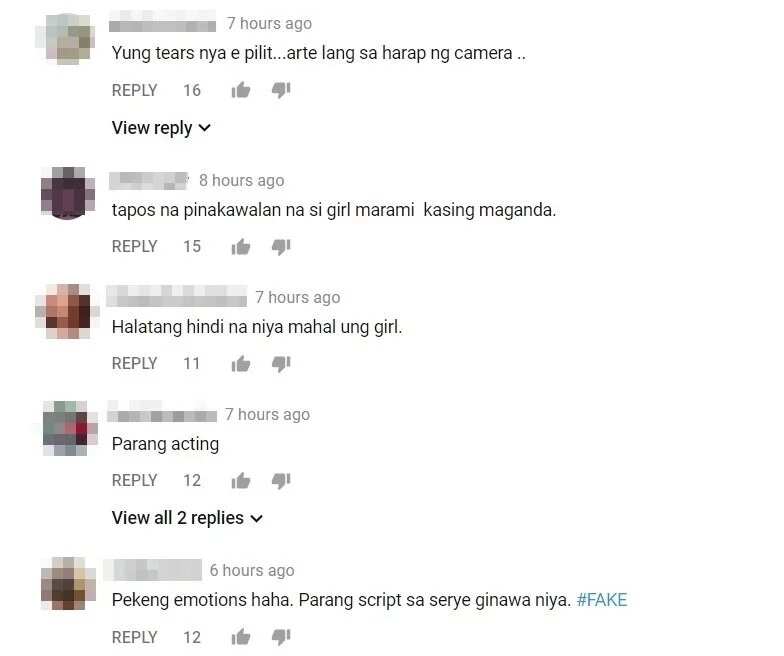Open the #FAKE hashtag link
The image size is (784, 656).
[x=602, y=600]
